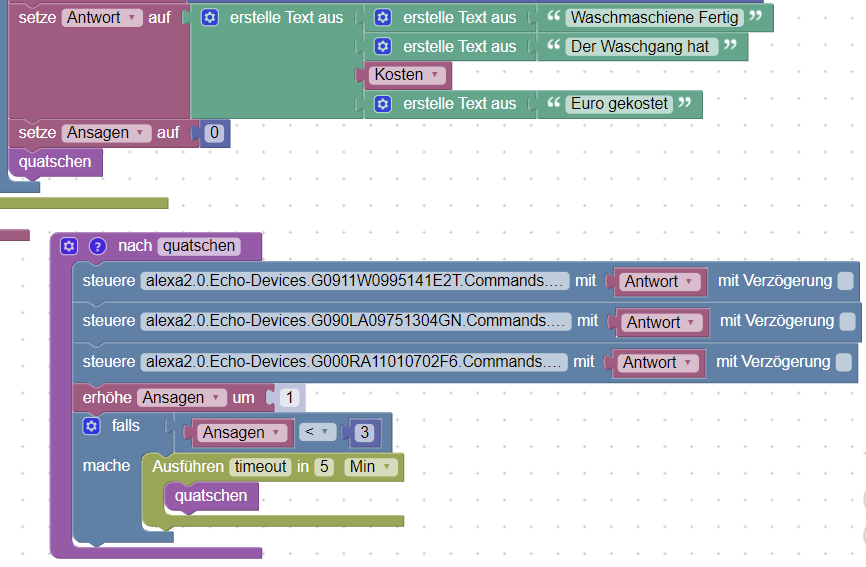Open 'Antwort' dropdown in G090LA09751304GN steuere row

click(x=662, y=322)
